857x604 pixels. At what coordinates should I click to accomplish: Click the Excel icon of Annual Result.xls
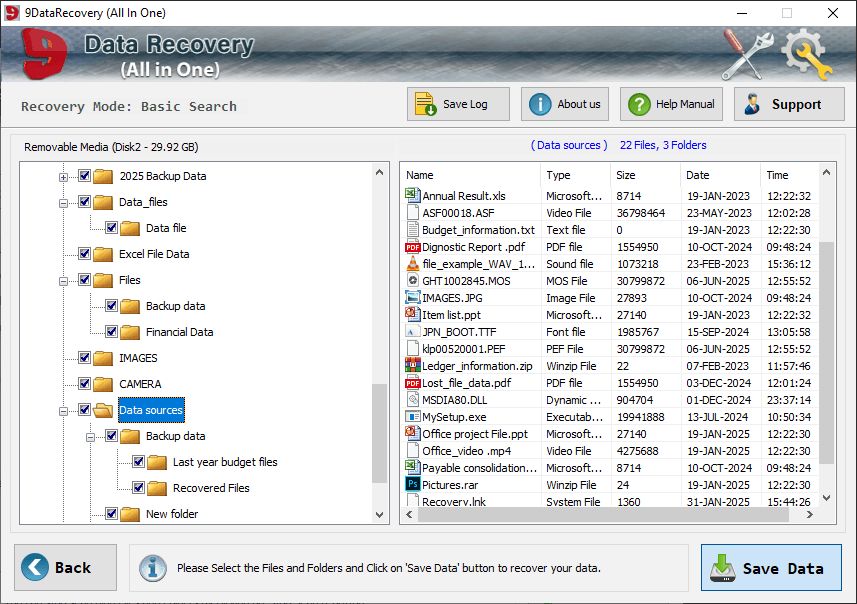click(x=413, y=195)
